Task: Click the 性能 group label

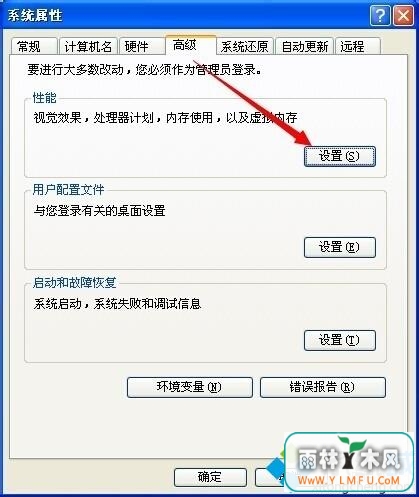Action: pos(45,98)
